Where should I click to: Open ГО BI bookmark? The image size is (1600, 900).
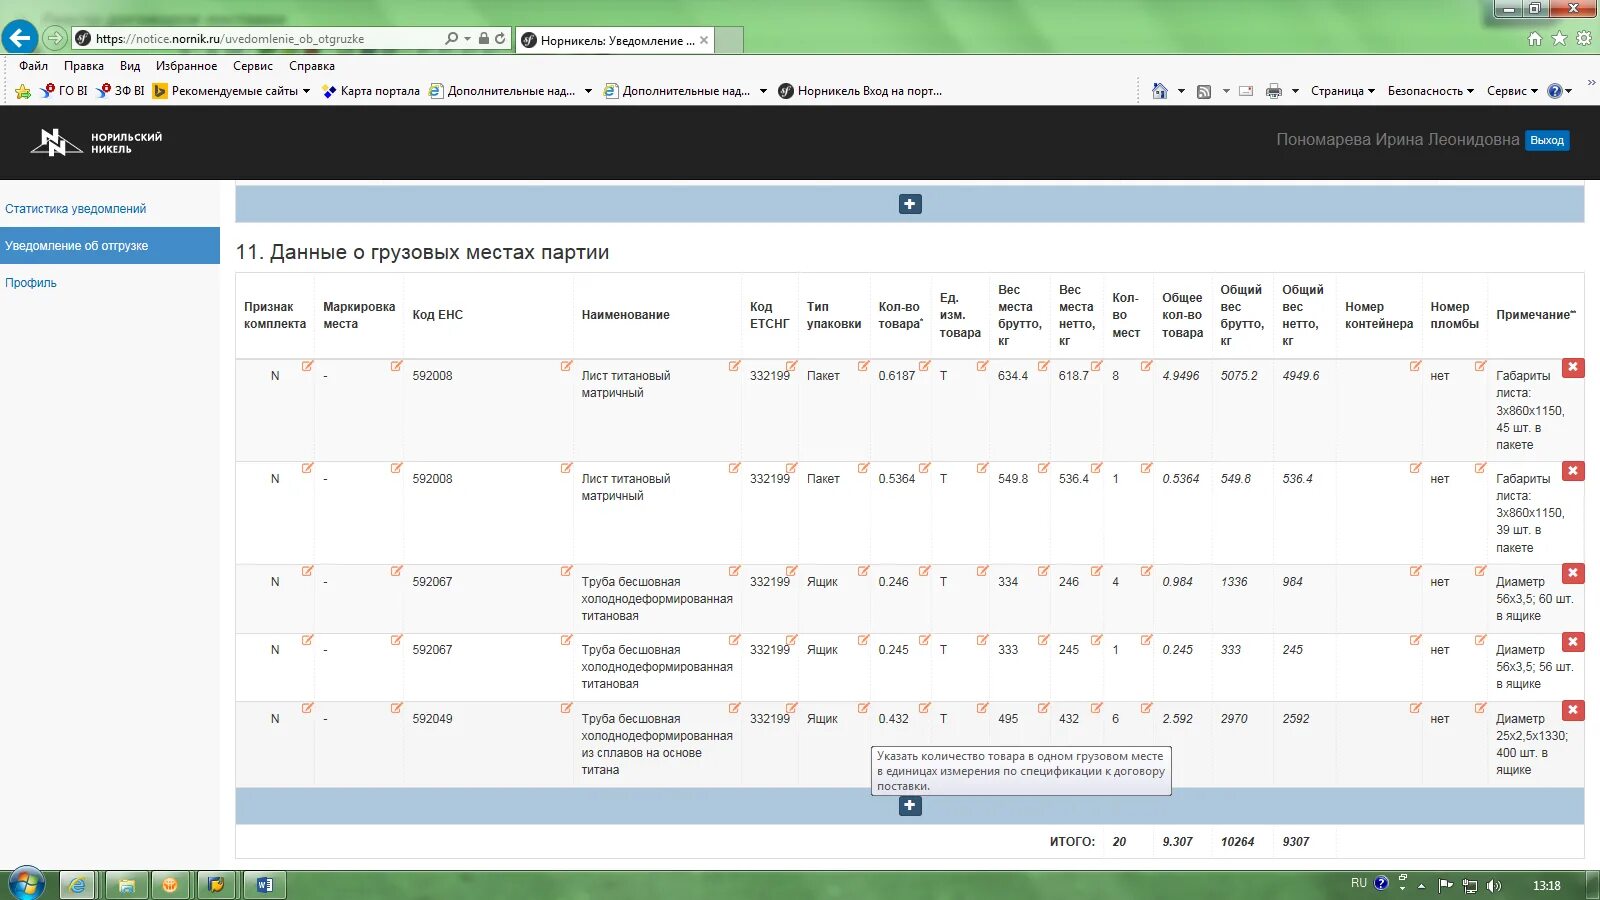coord(64,91)
